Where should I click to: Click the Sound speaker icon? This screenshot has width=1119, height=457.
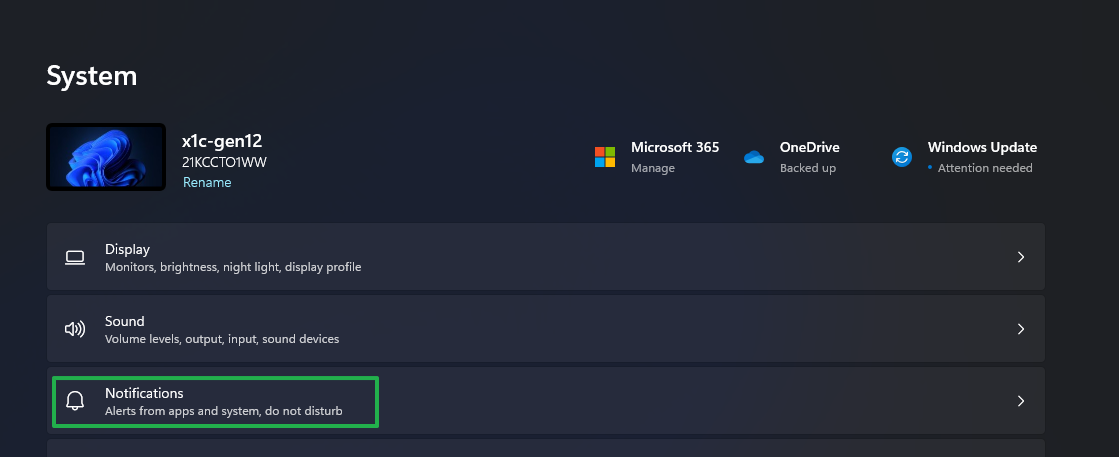click(x=75, y=329)
